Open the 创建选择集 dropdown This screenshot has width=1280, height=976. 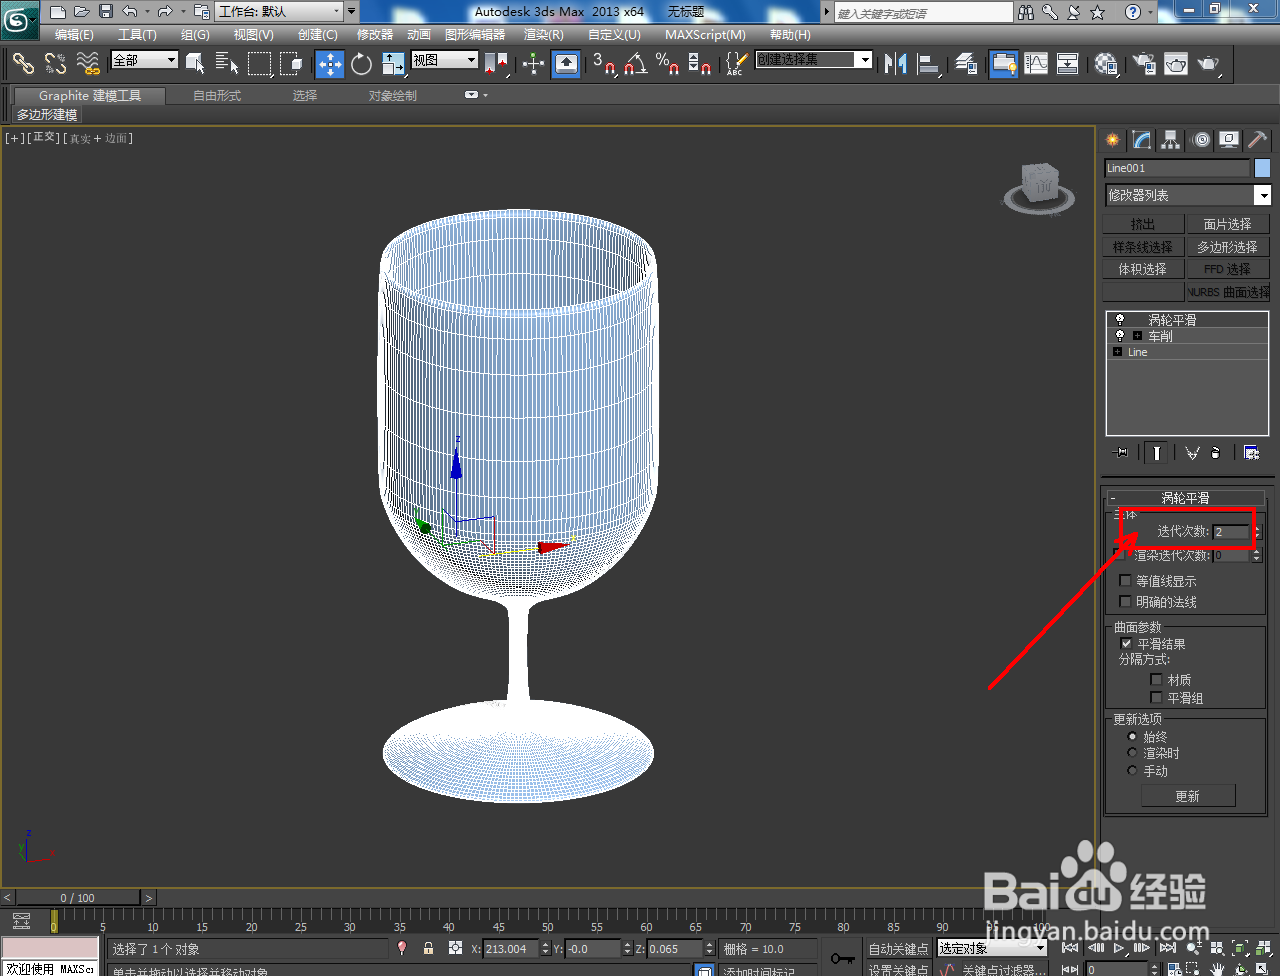[813, 60]
